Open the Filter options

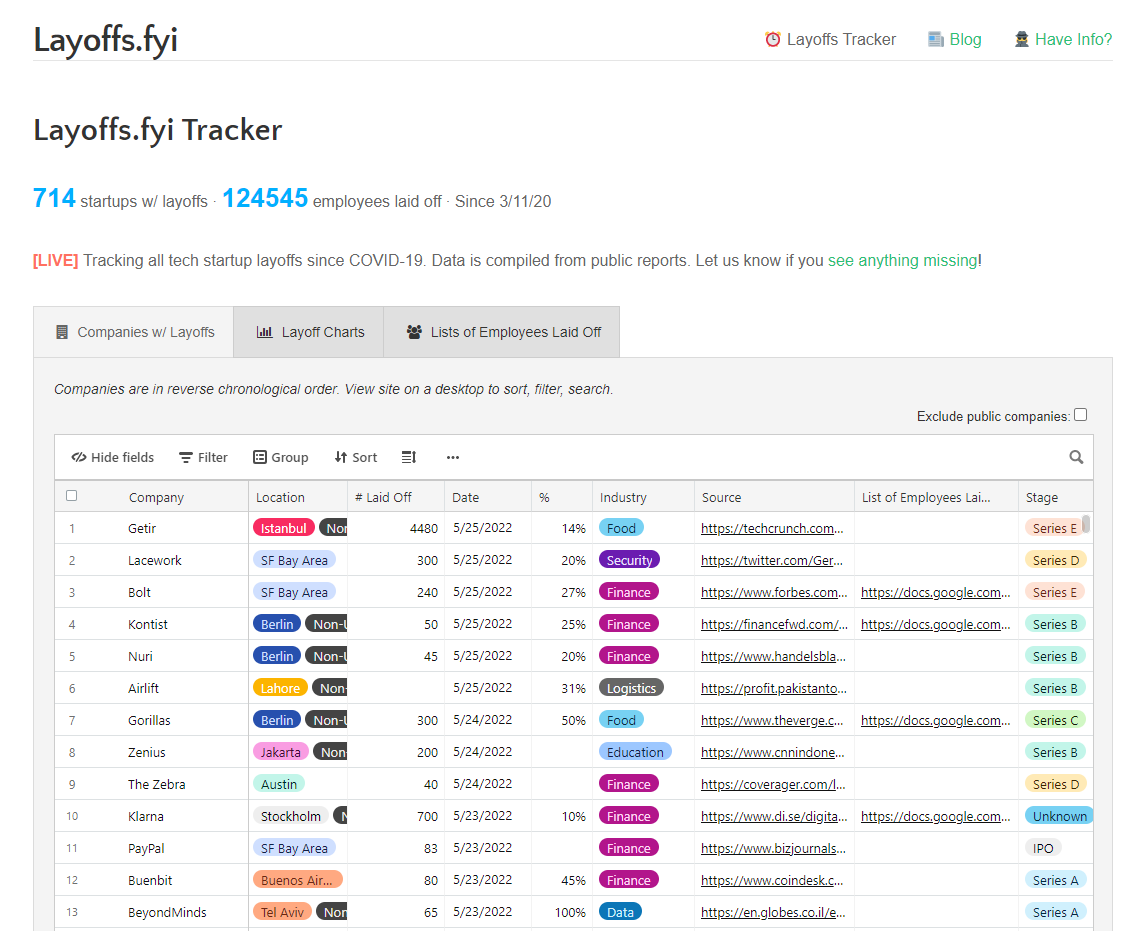204,457
